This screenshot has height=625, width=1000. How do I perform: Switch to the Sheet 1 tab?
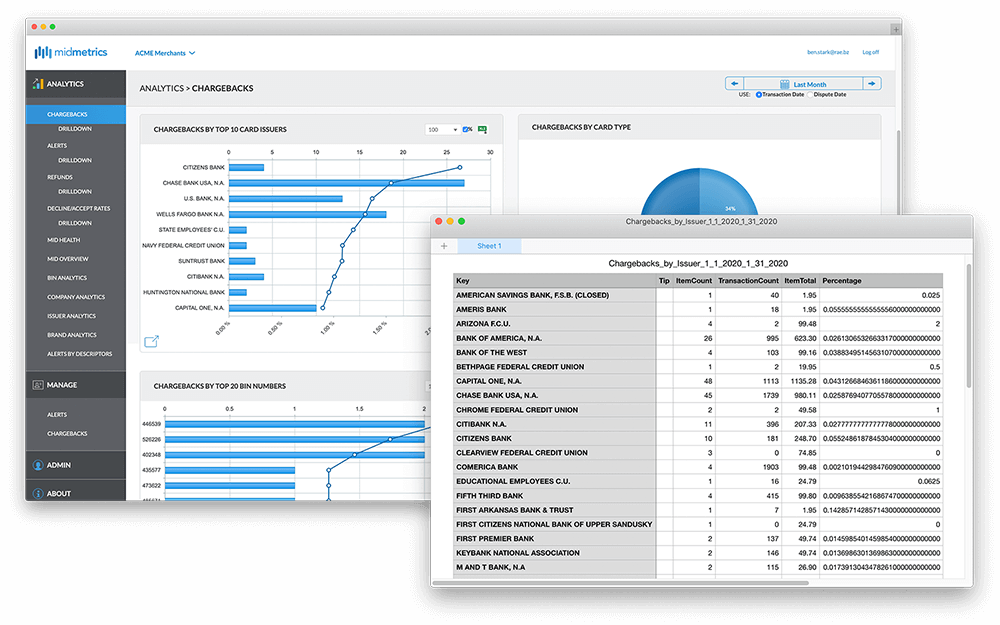[x=489, y=246]
